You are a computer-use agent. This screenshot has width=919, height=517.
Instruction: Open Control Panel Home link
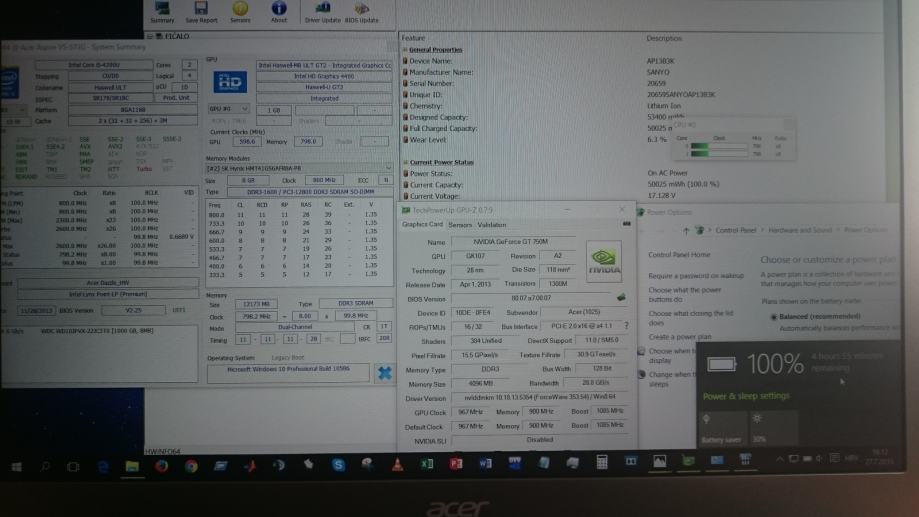[679, 255]
